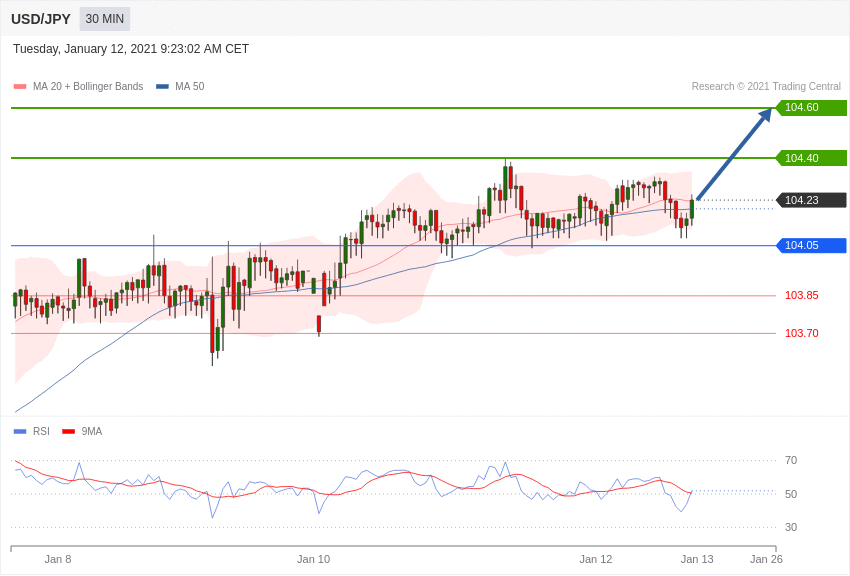This screenshot has width=850, height=576.
Task: Toggle the MA 20 + Bollinger Bands legend
Action: (79, 86)
